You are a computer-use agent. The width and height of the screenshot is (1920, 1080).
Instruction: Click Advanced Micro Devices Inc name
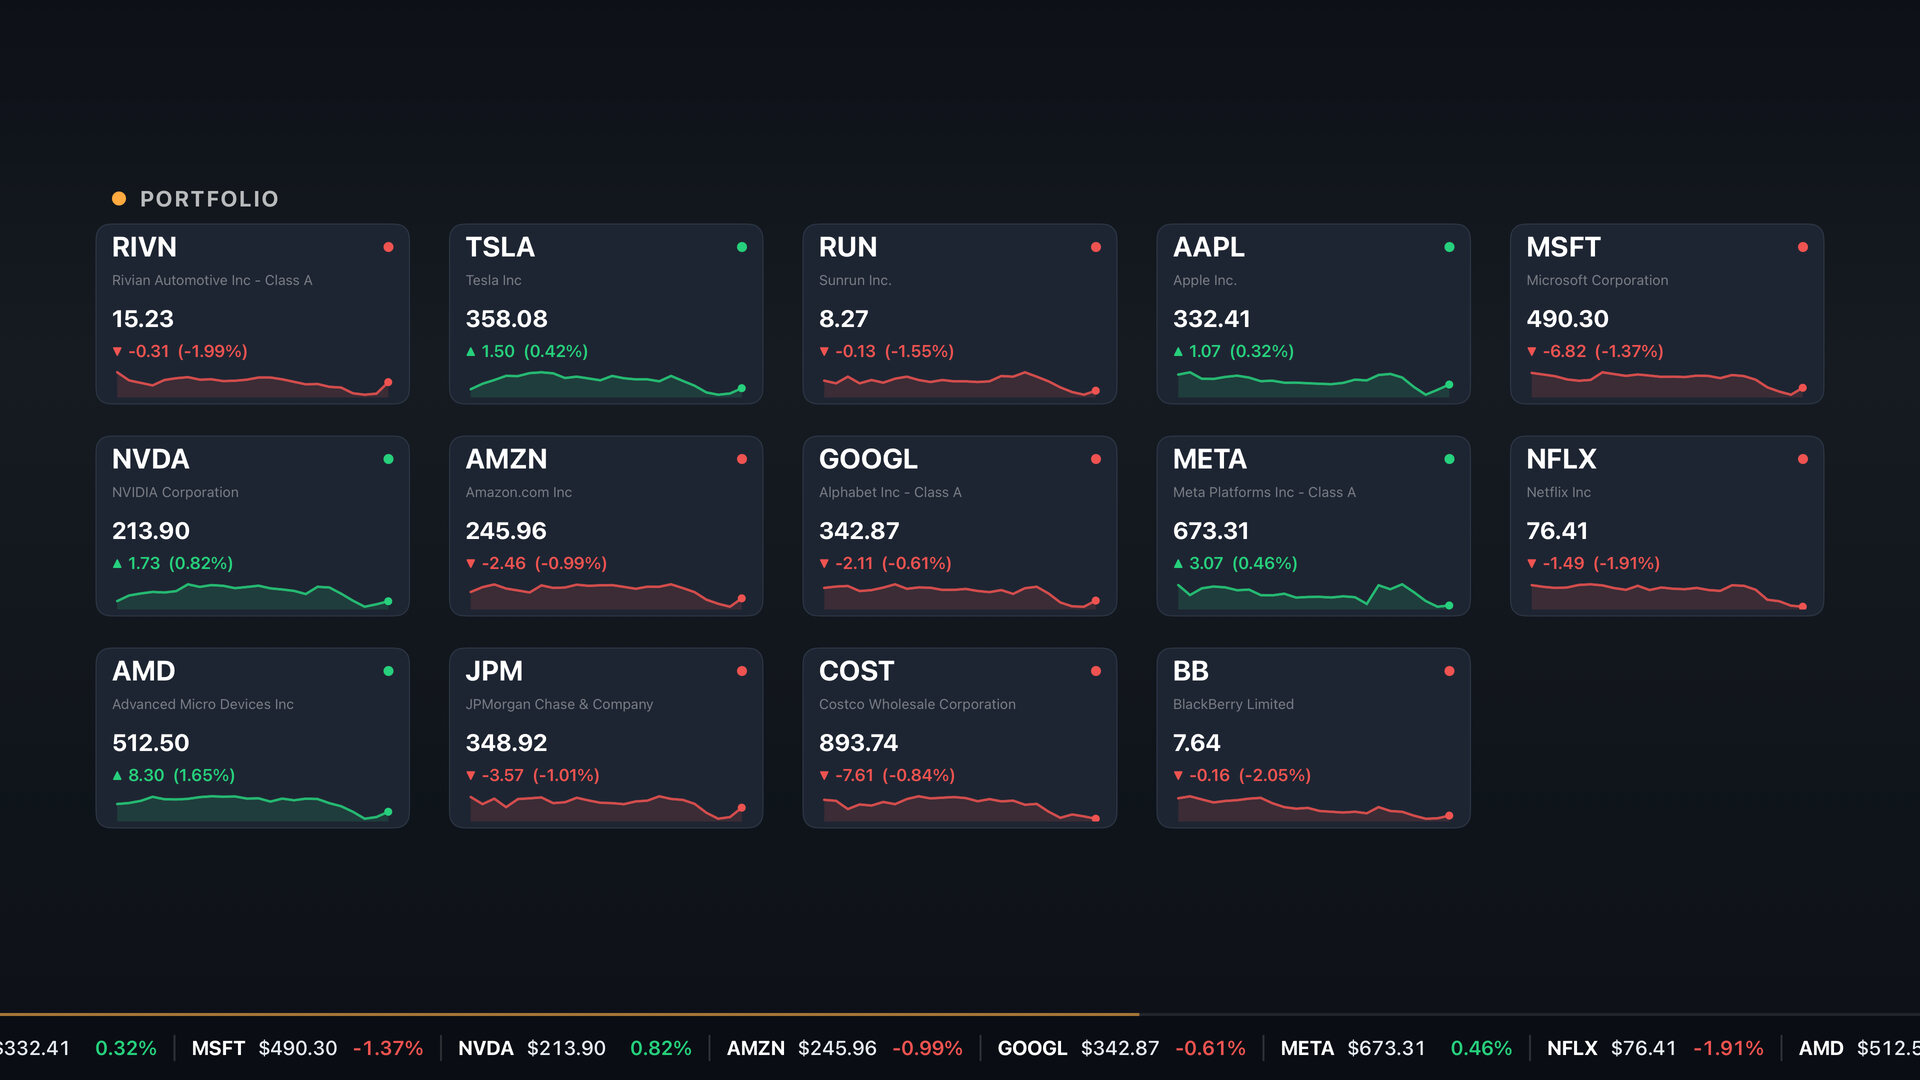(203, 704)
